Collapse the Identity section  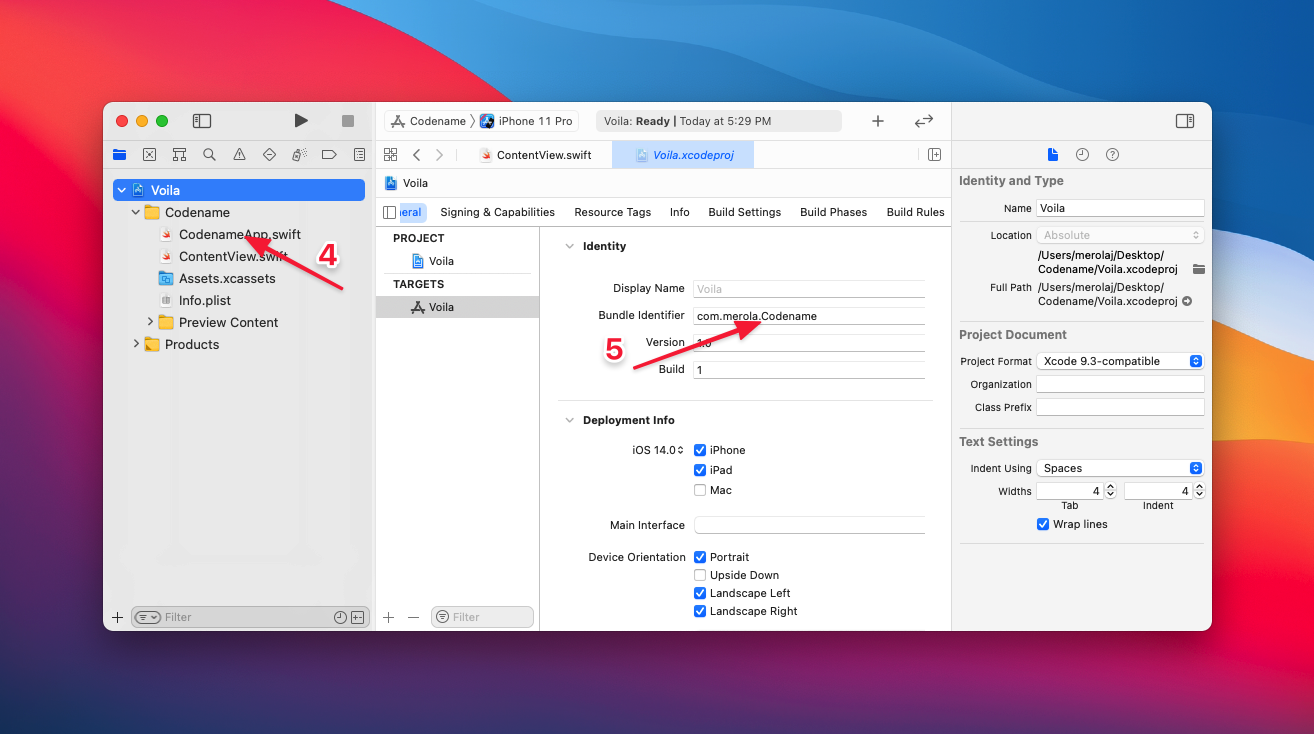[x=570, y=246]
